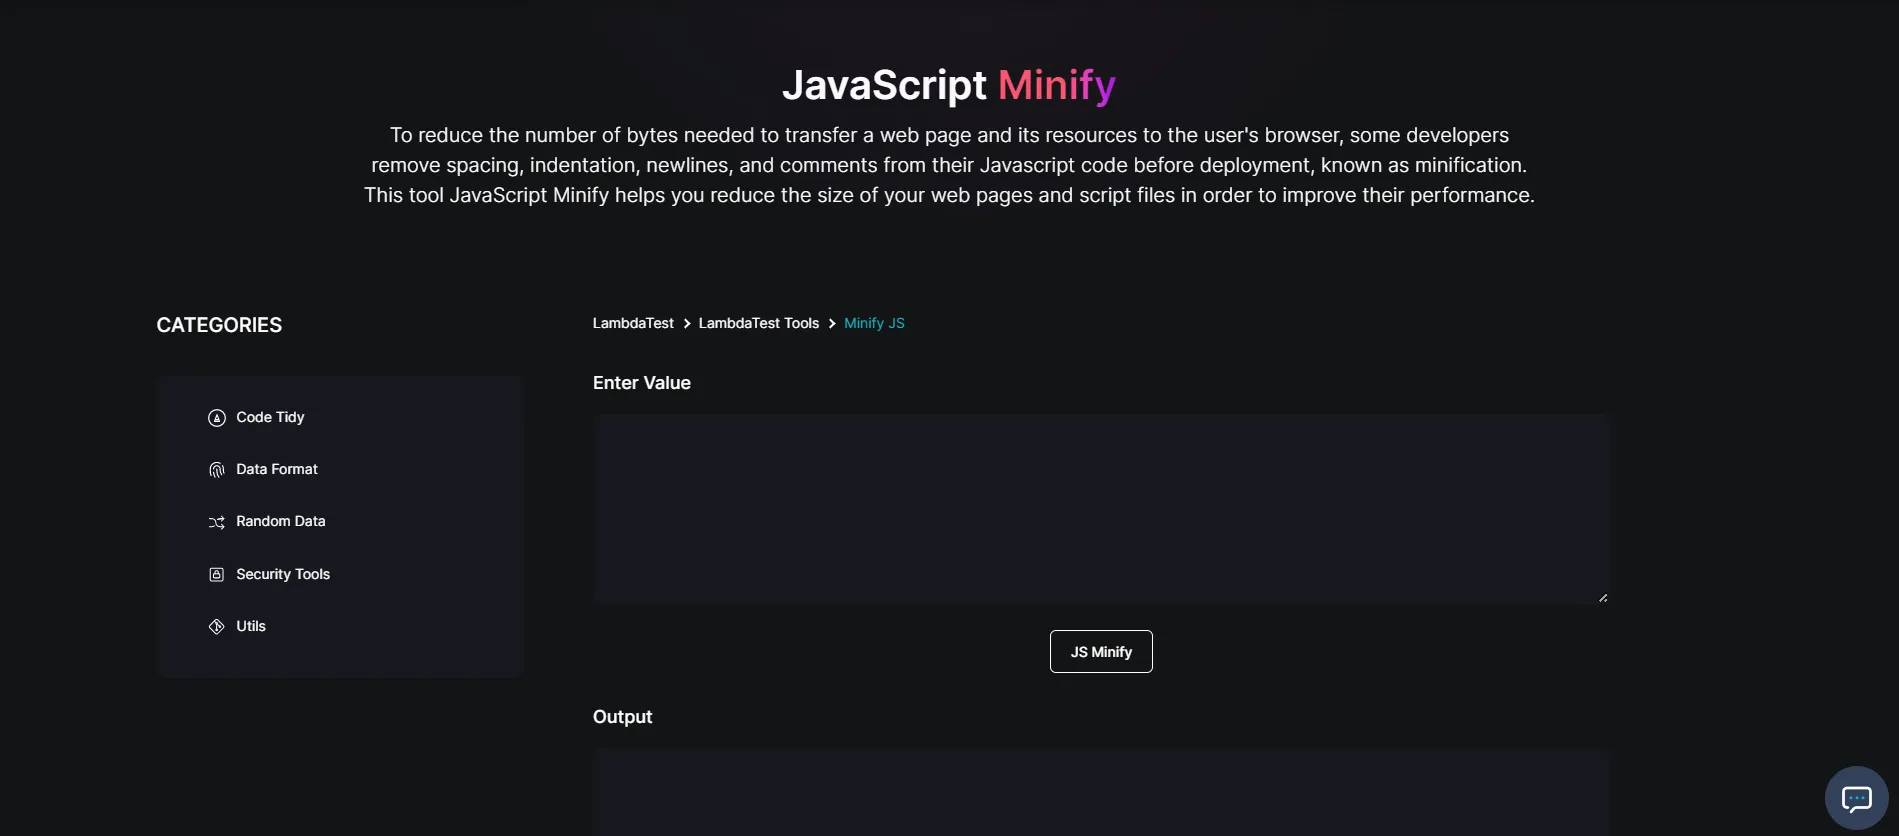Open the LambdaTest Tools breadcrumb link
Screen dimensions: 1899x836
(759, 323)
